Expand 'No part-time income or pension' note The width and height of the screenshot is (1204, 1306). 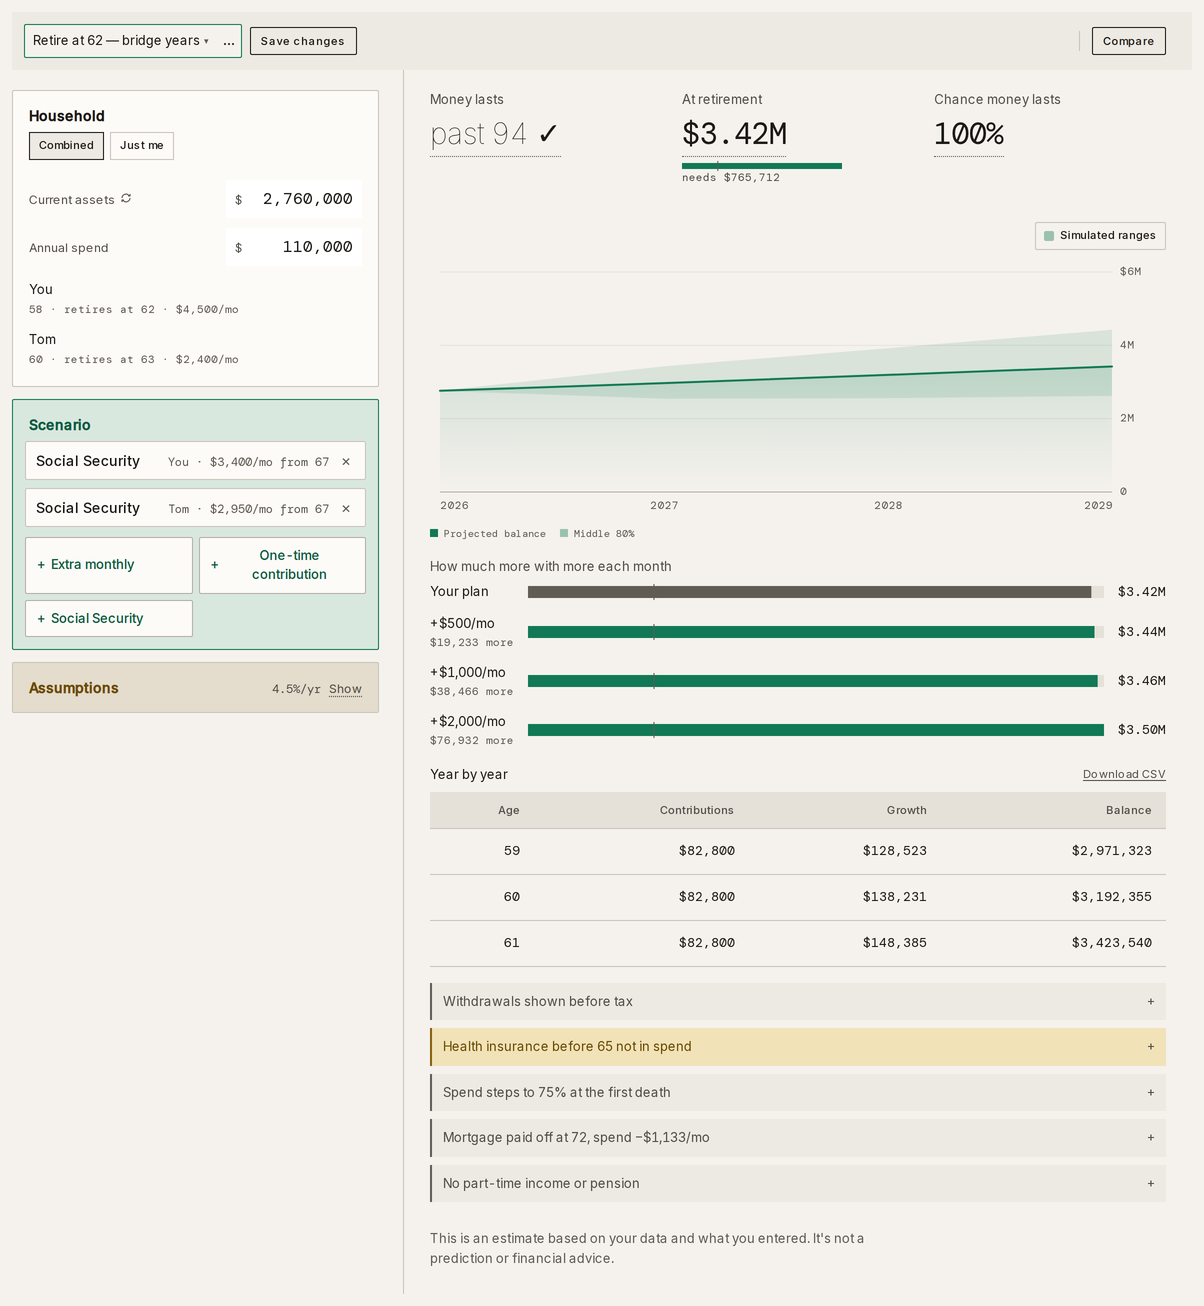coord(798,1184)
